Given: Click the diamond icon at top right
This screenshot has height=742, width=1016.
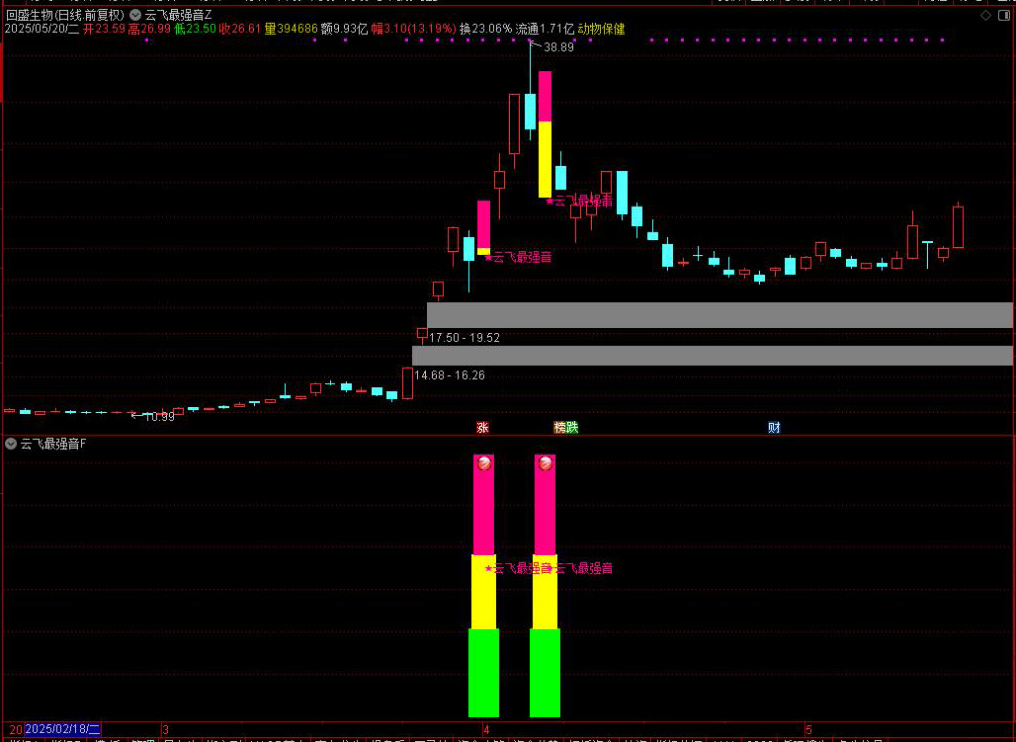Looking at the screenshot, I should click(x=985, y=16).
